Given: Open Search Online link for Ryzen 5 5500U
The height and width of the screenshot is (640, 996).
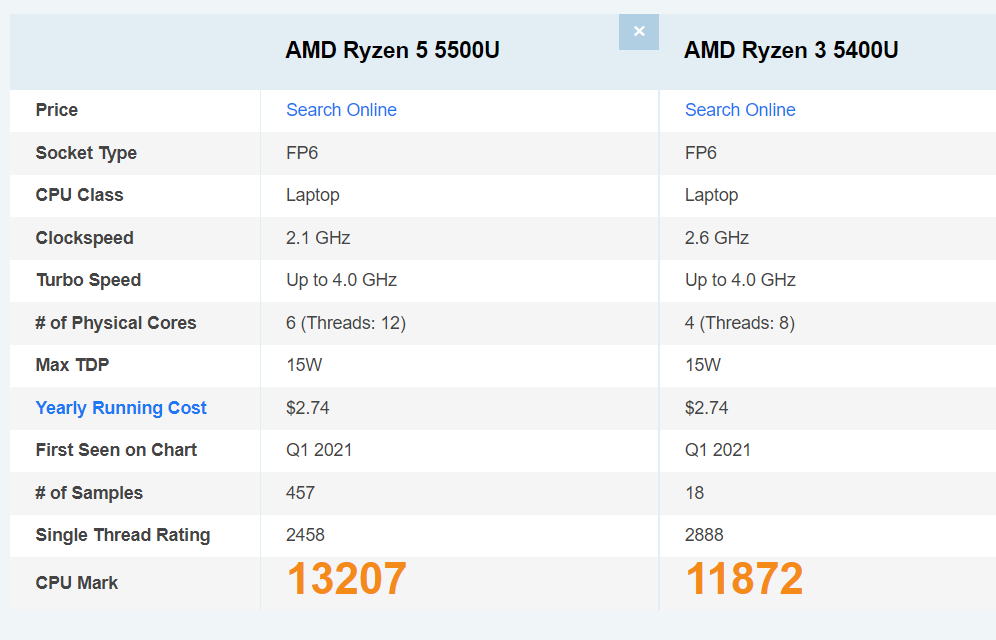Looking at the screenshot, I should coord(341,110).
